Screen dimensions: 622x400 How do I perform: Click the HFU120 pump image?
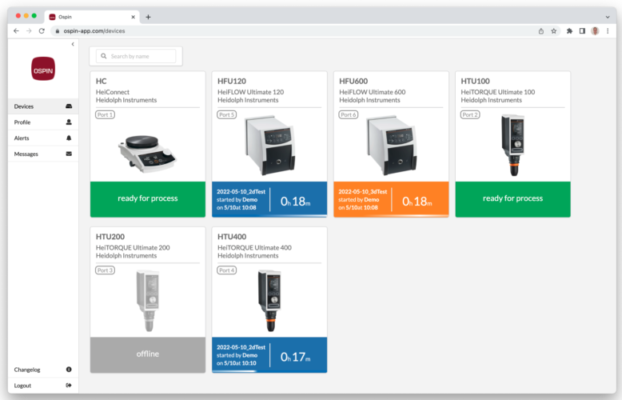click(x=270, y=145)
